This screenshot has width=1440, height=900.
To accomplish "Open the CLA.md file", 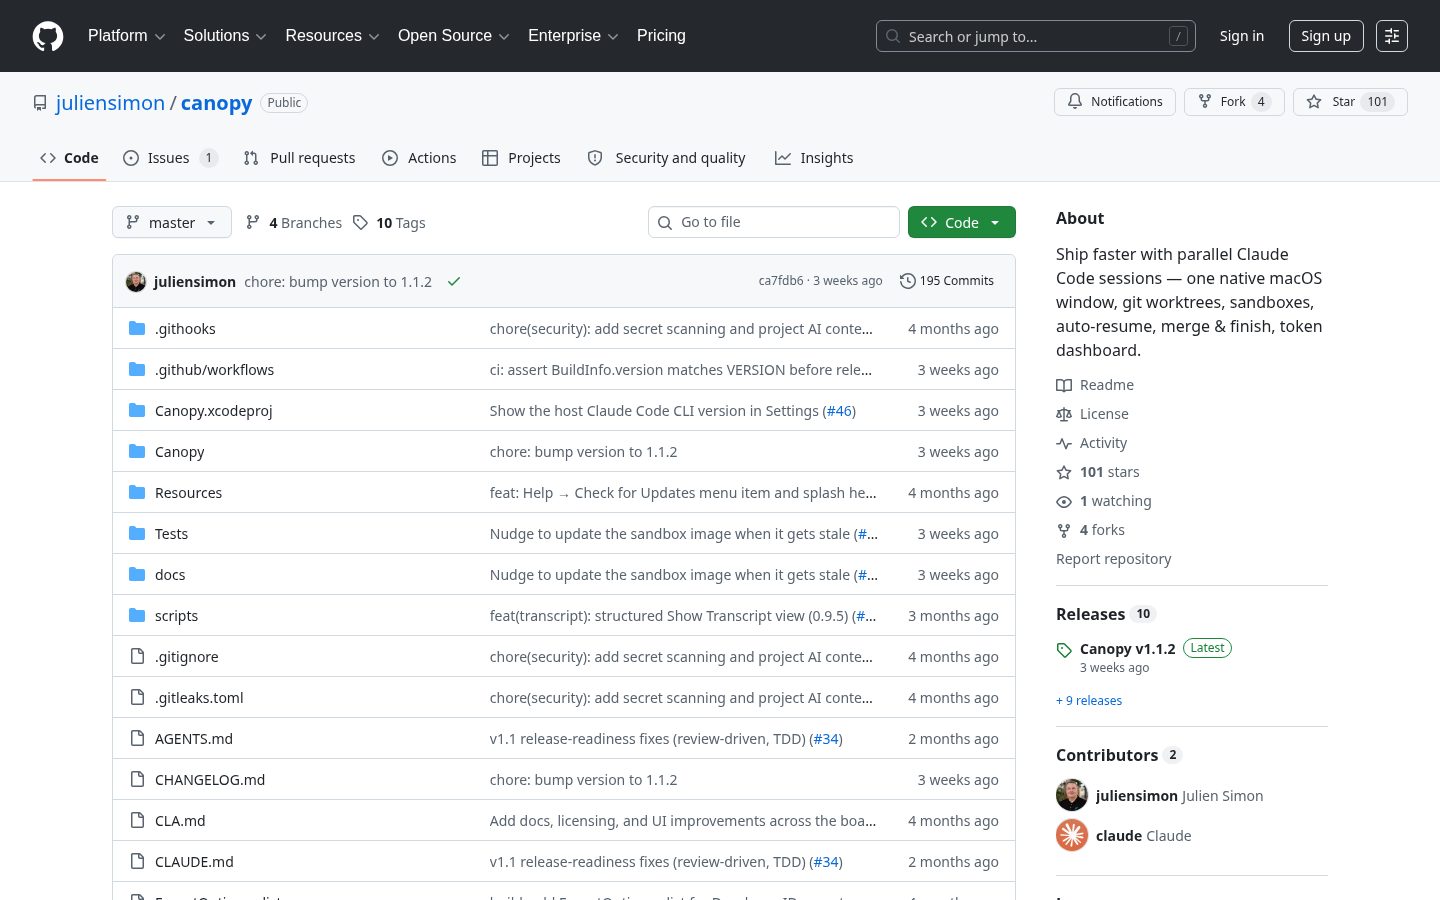I will 180,821.
